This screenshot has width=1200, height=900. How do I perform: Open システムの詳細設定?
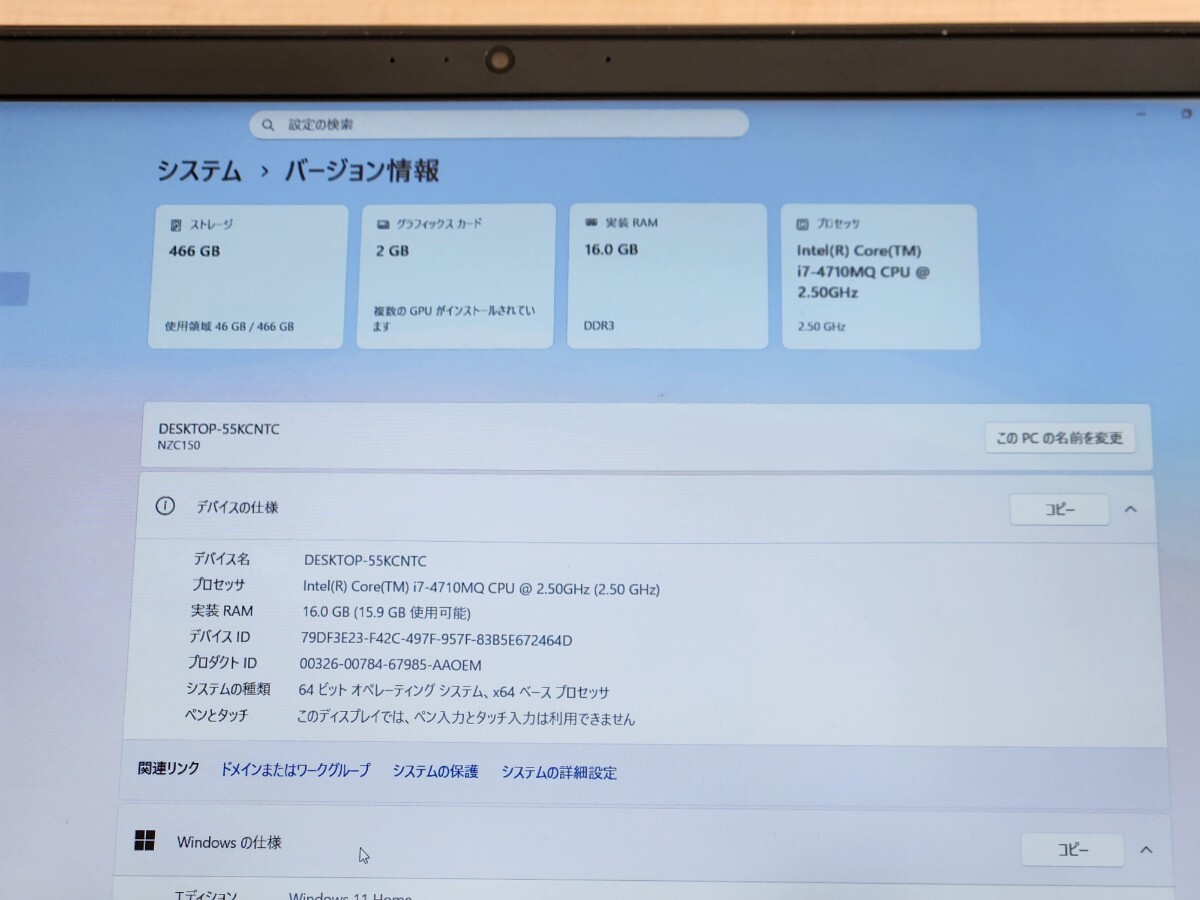click(x=560, y=772)
